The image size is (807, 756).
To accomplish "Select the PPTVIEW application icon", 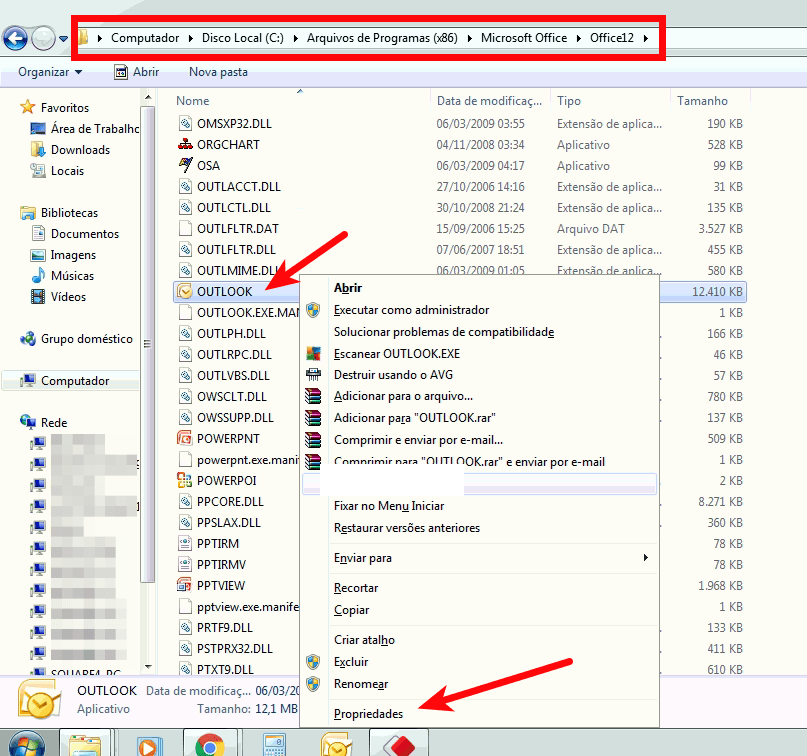I will coord(185,585).
